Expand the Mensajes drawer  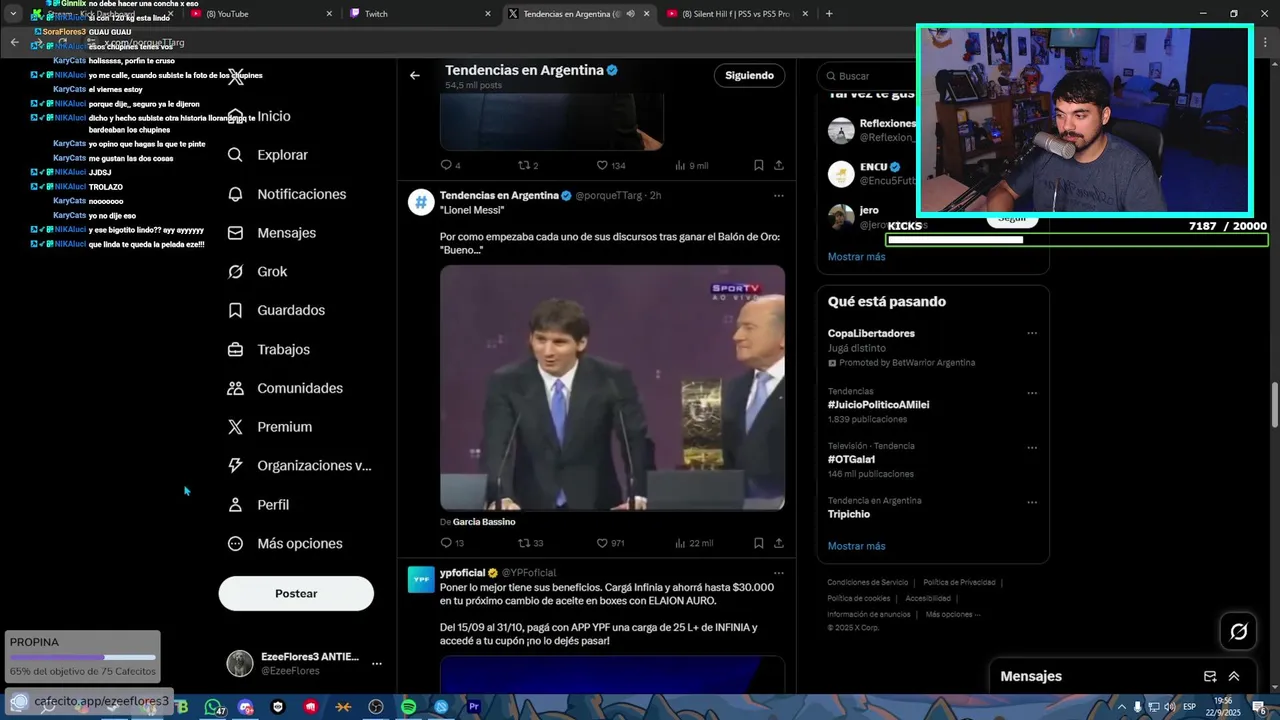pyautogui.click(x=1234, y=677)
